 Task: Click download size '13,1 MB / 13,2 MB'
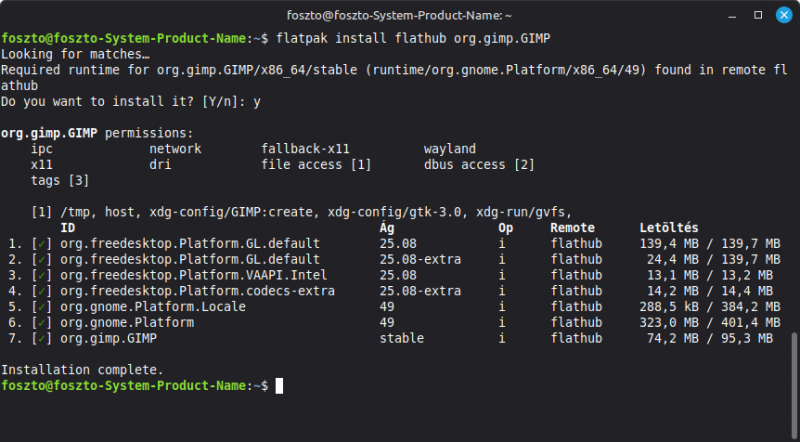tap(710, 276)
